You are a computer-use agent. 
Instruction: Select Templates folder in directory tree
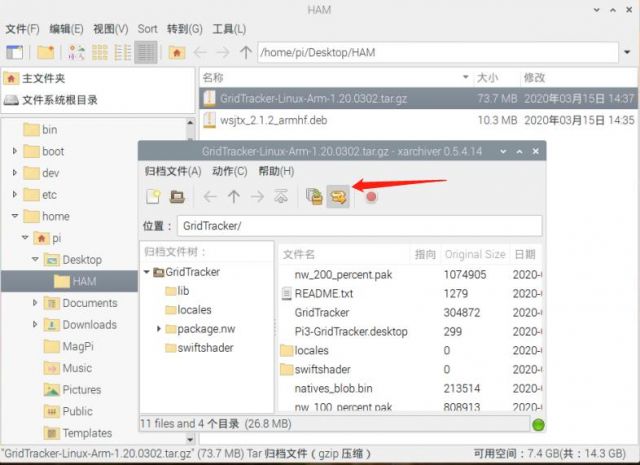tap(78, 433)
